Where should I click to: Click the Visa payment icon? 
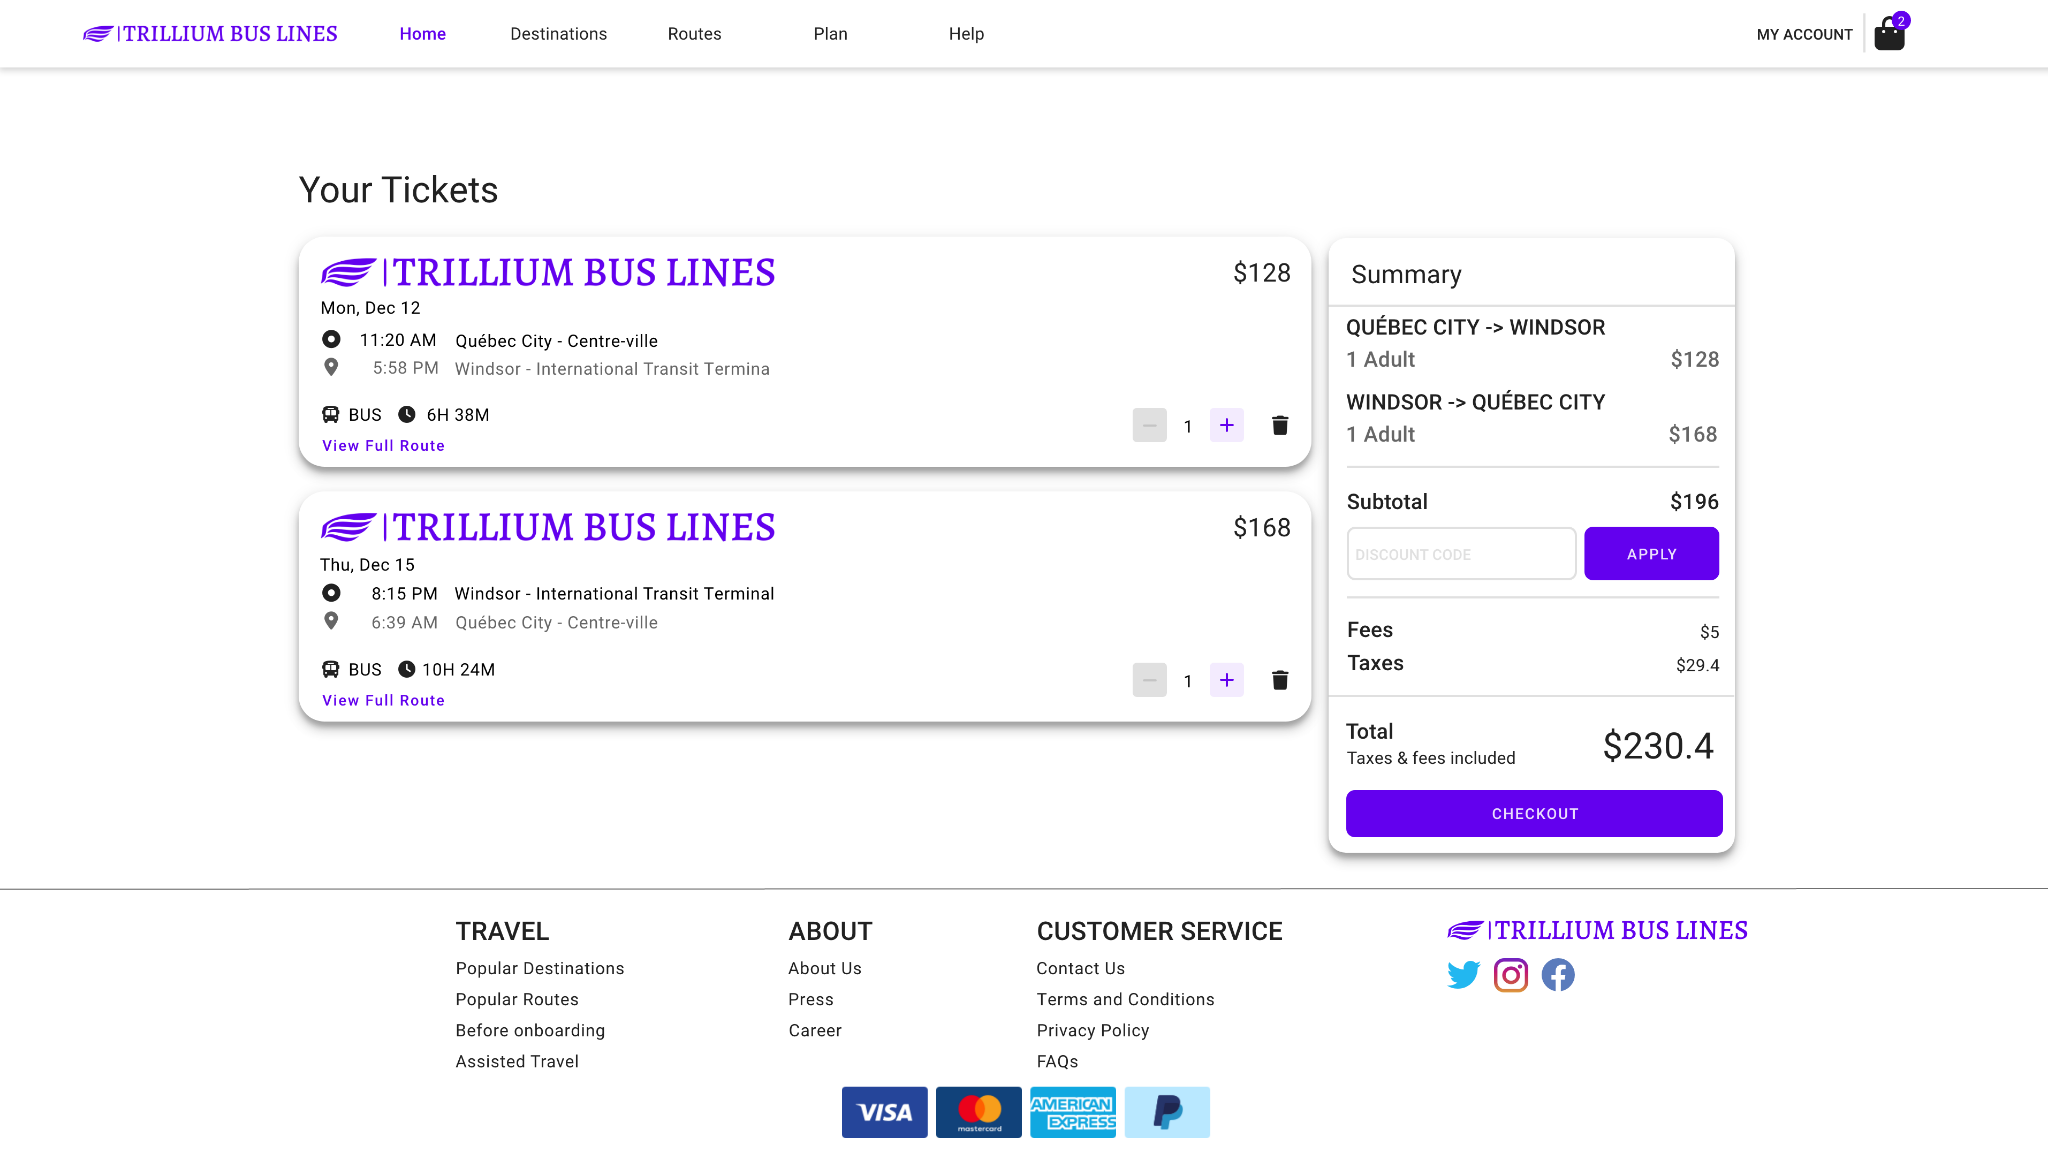(x=884, y=1112)
